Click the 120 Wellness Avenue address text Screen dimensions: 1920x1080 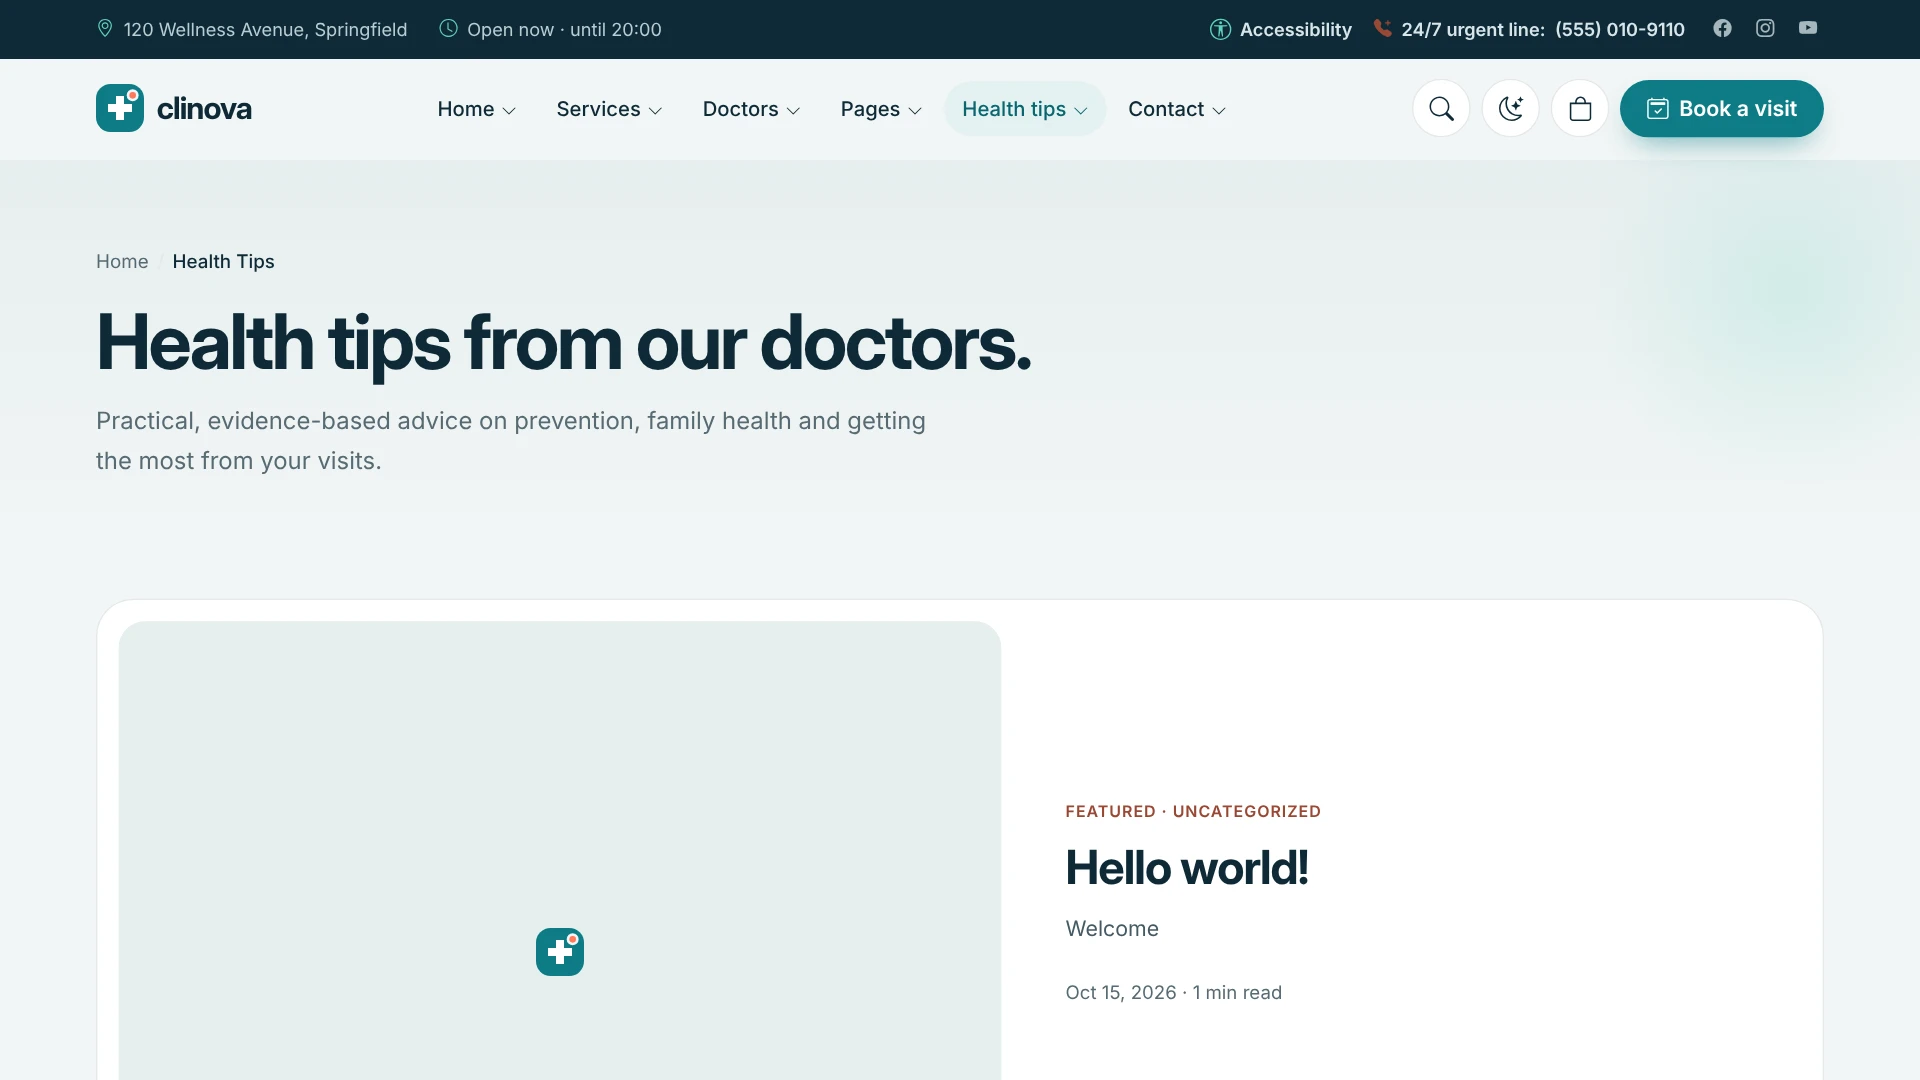point(265,29)
